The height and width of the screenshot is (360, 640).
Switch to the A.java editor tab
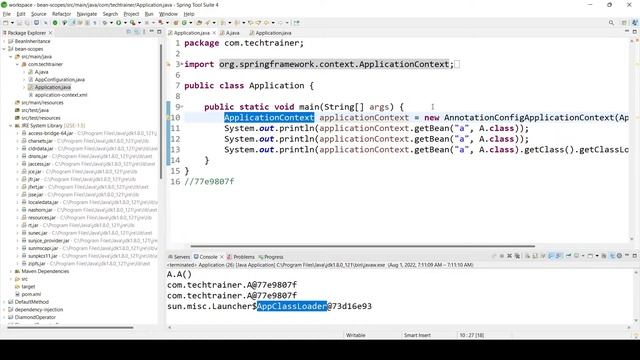click(x=230, y=33)
